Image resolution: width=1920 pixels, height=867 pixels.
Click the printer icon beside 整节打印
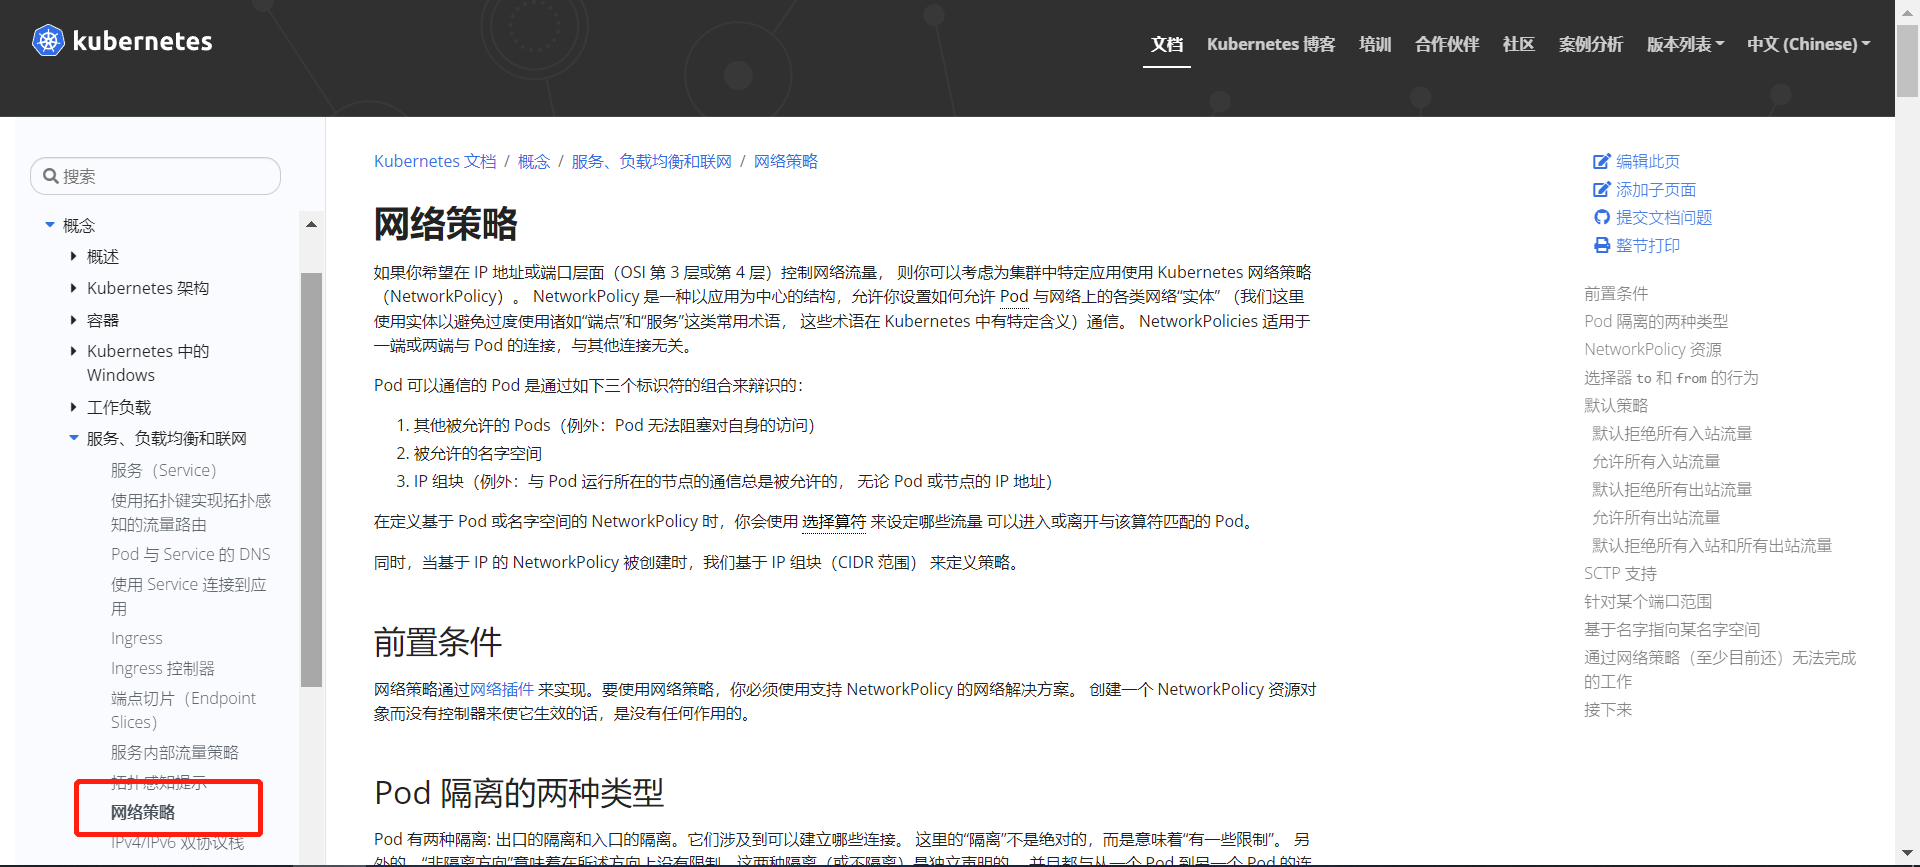click(1602, 245)
